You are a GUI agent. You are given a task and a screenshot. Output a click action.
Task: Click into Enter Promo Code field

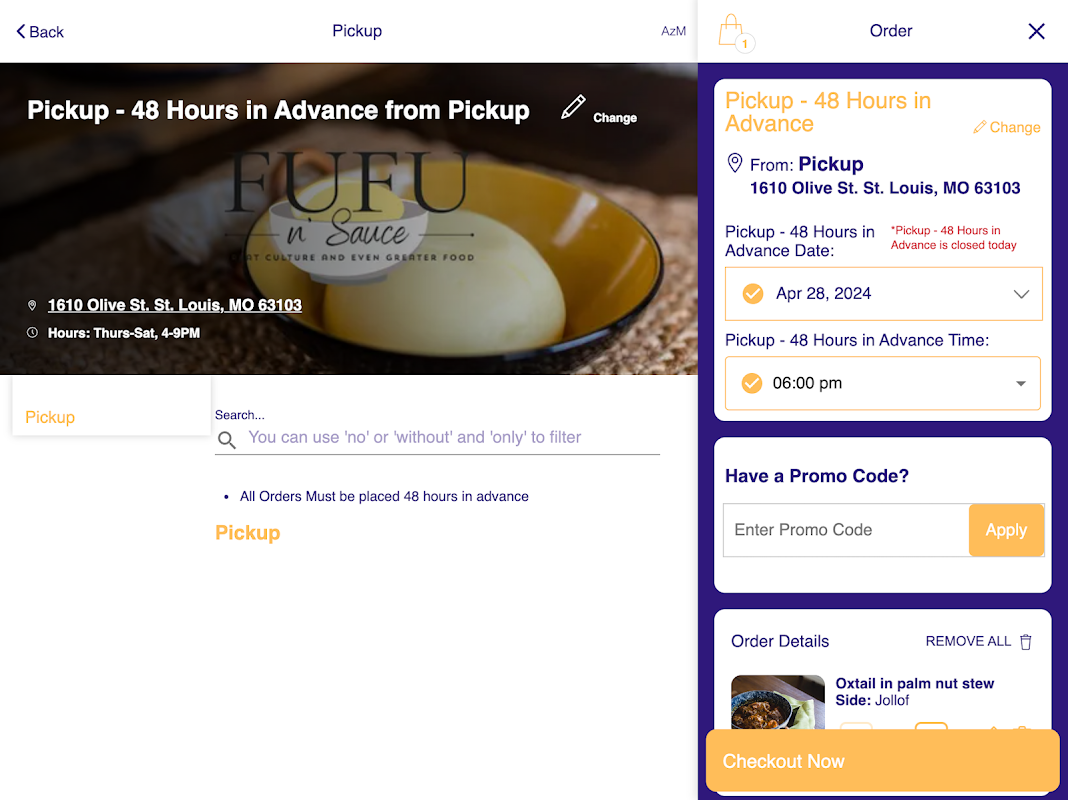point(846,530)
